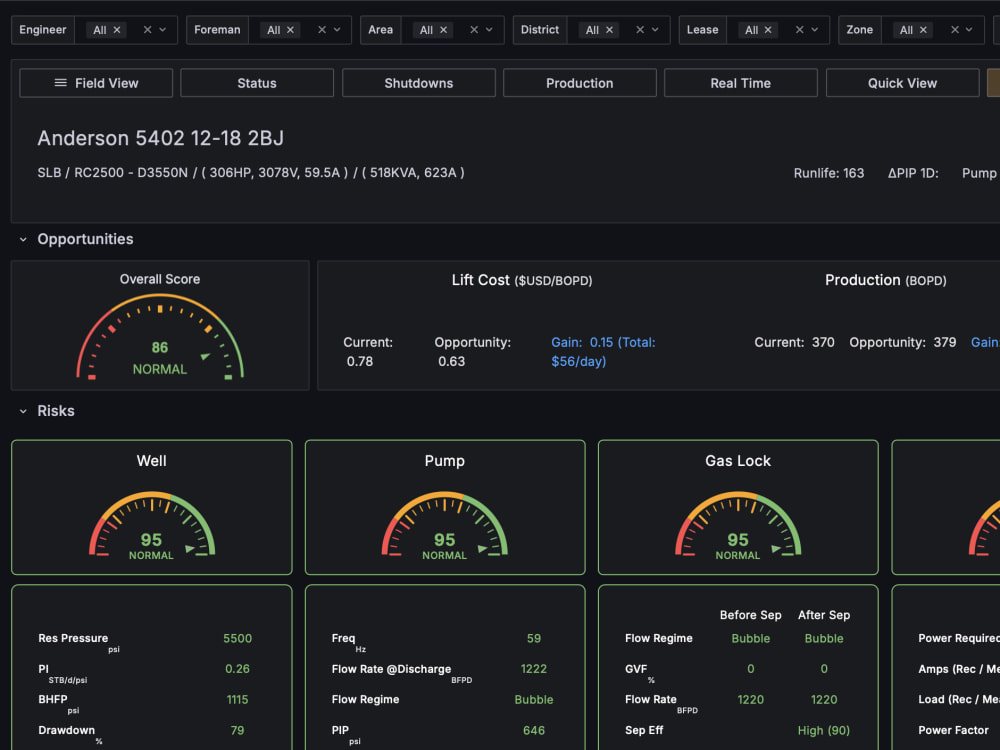Click the PI value 0.26
Screen dimensions: 1000x750
[x=237, y=669]
